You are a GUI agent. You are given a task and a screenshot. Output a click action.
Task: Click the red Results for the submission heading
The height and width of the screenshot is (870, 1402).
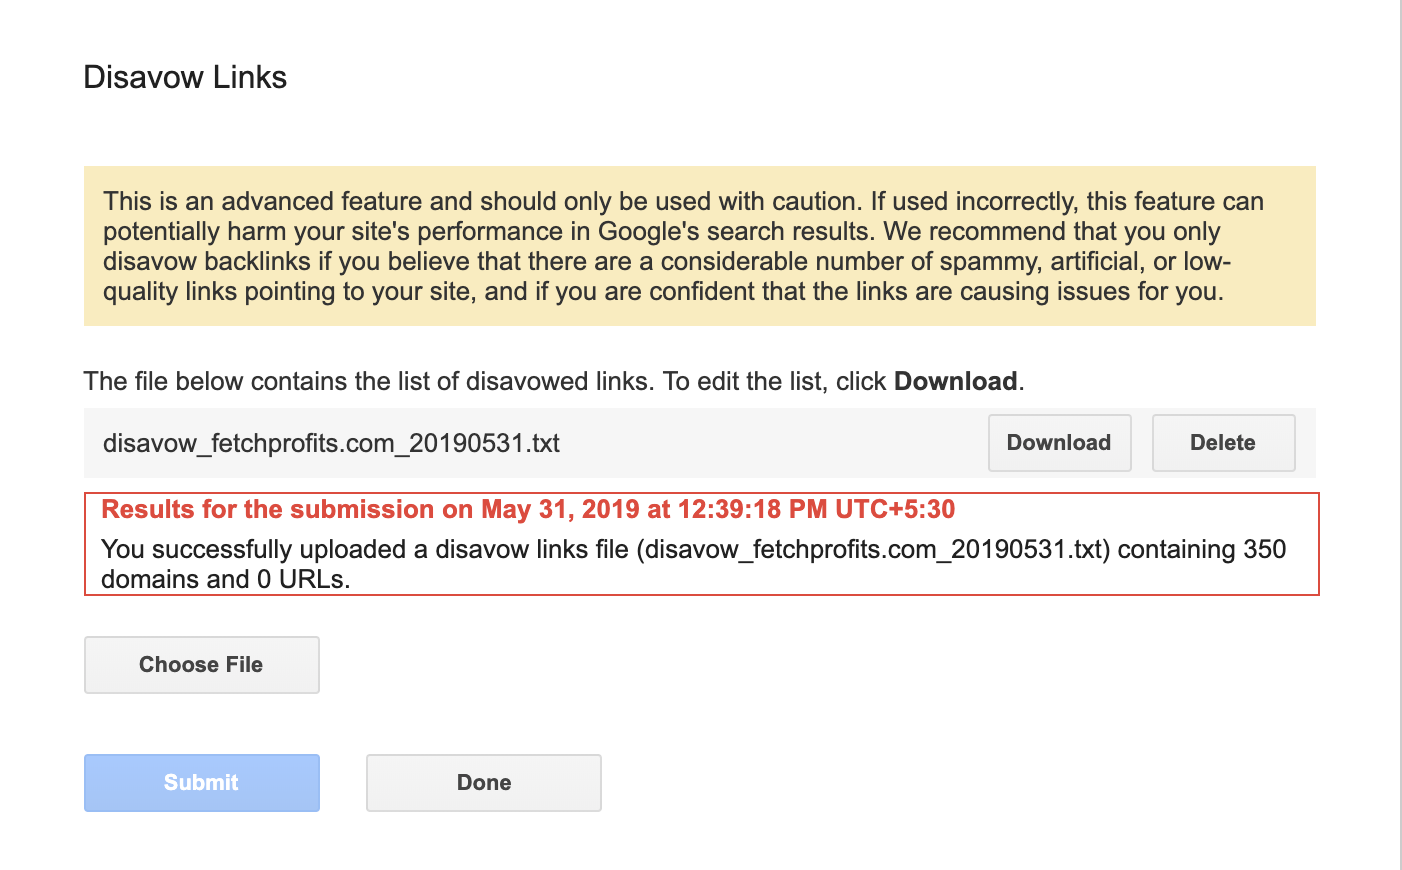(528, 509)
